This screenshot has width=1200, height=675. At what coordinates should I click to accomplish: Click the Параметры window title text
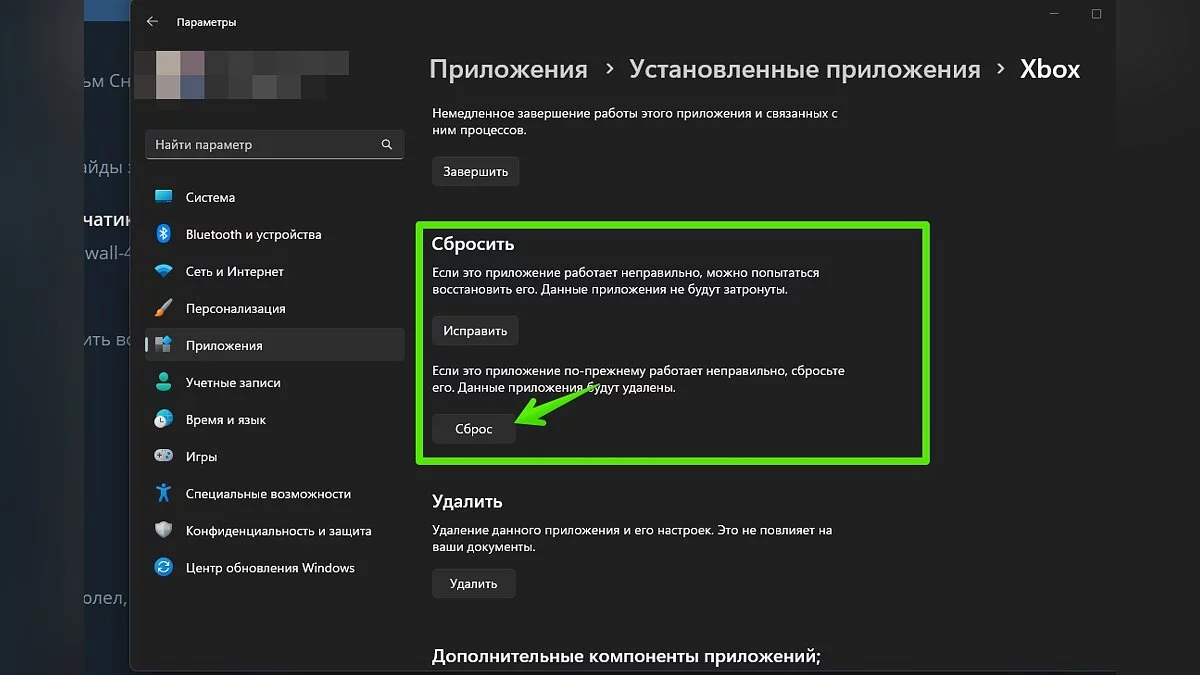click(206, 22)
